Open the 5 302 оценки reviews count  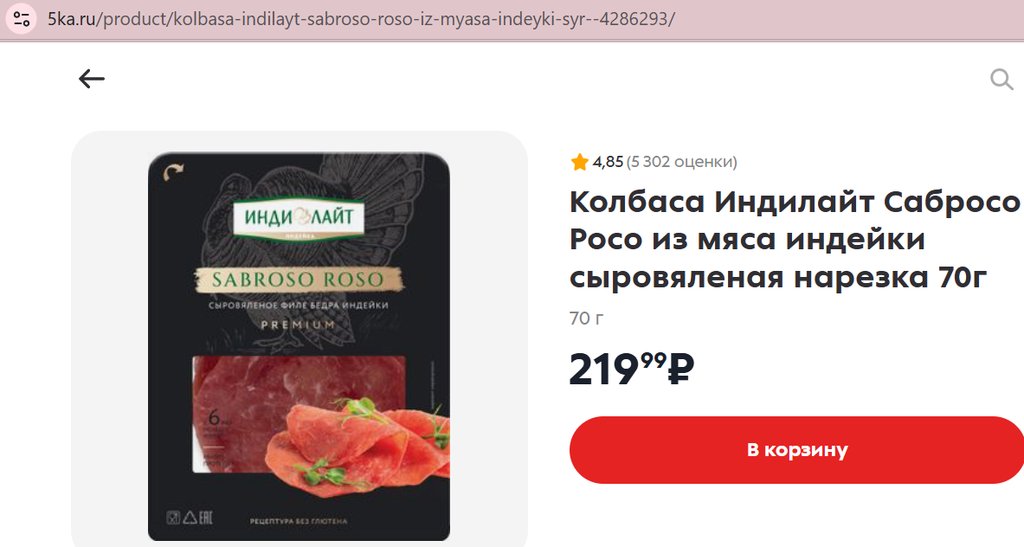681,162
